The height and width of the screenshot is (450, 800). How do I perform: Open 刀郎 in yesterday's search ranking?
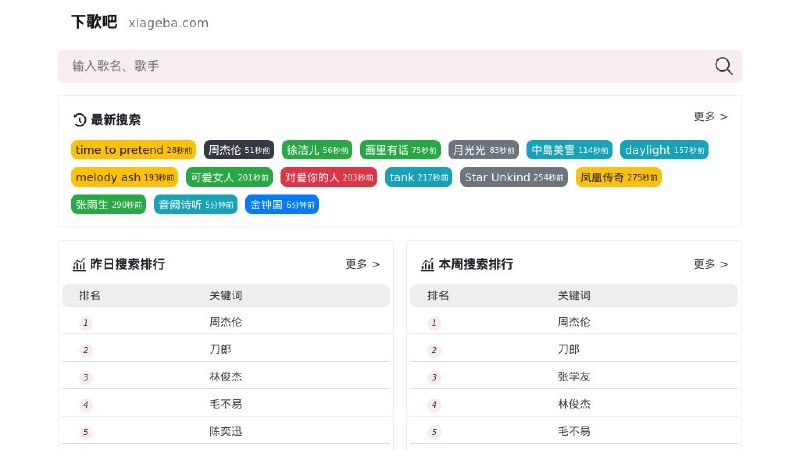tap(220, 350)
